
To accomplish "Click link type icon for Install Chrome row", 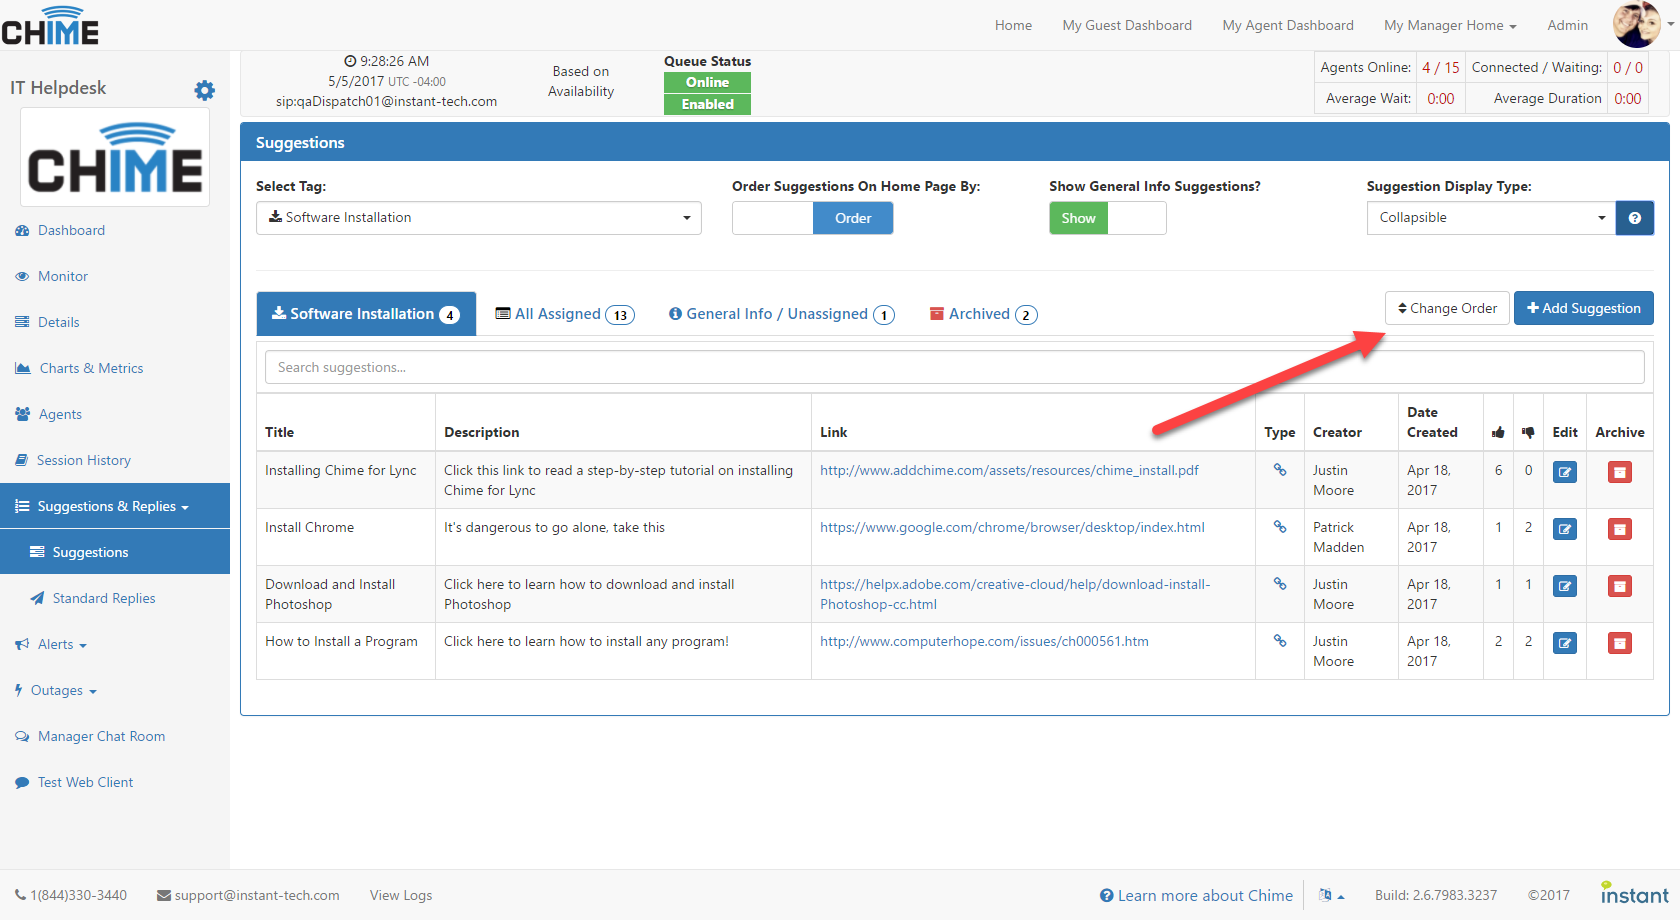I will 1279,526.
